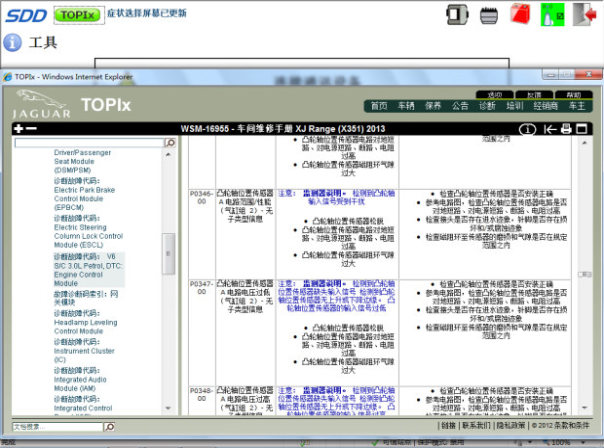Open Electric Park Brake Control Module item

[84, 194]
